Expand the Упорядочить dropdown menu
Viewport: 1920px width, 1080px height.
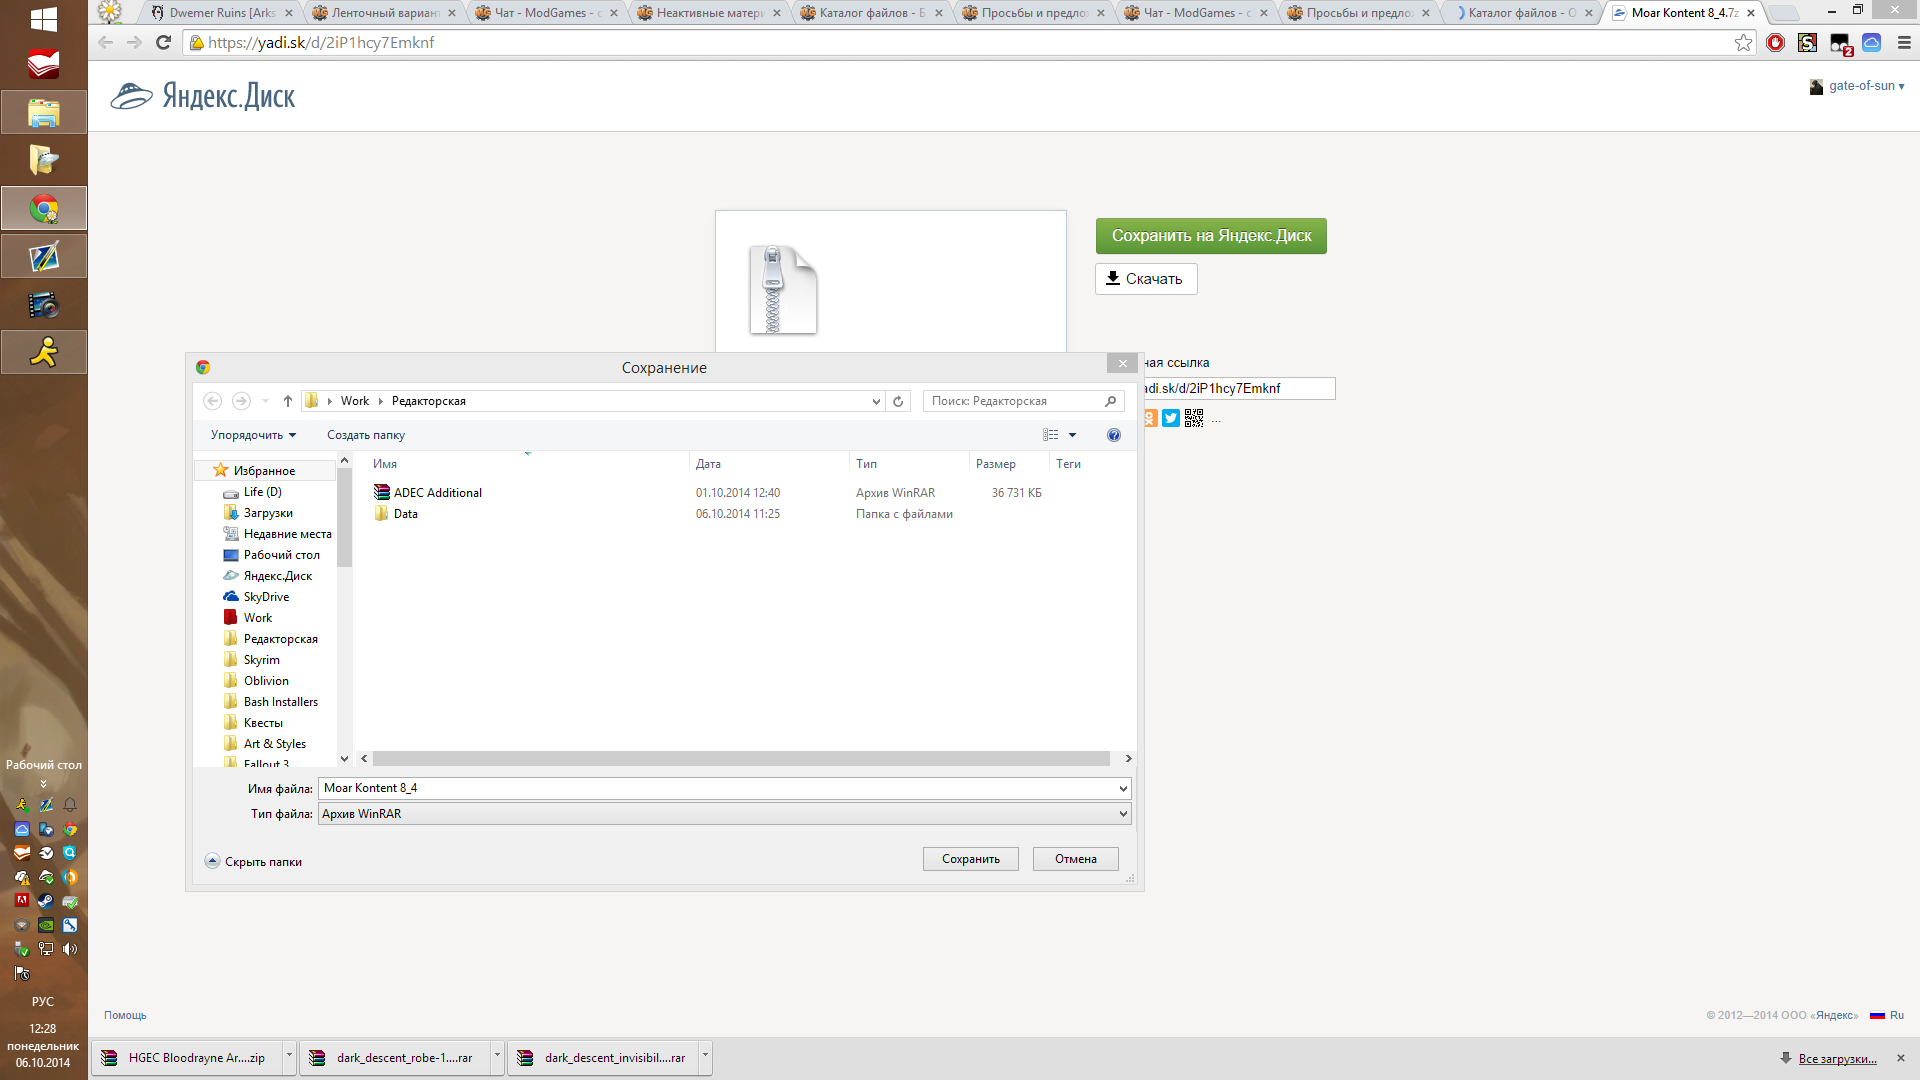click(x=253, y=435)
